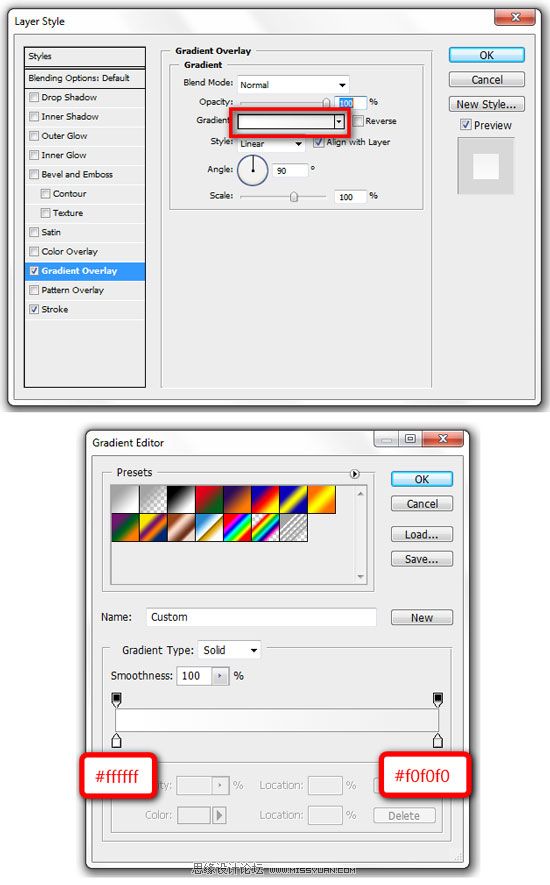Choose the Spectrum rainbow gradient preset
550x885 pixels.
coord(237,528)
